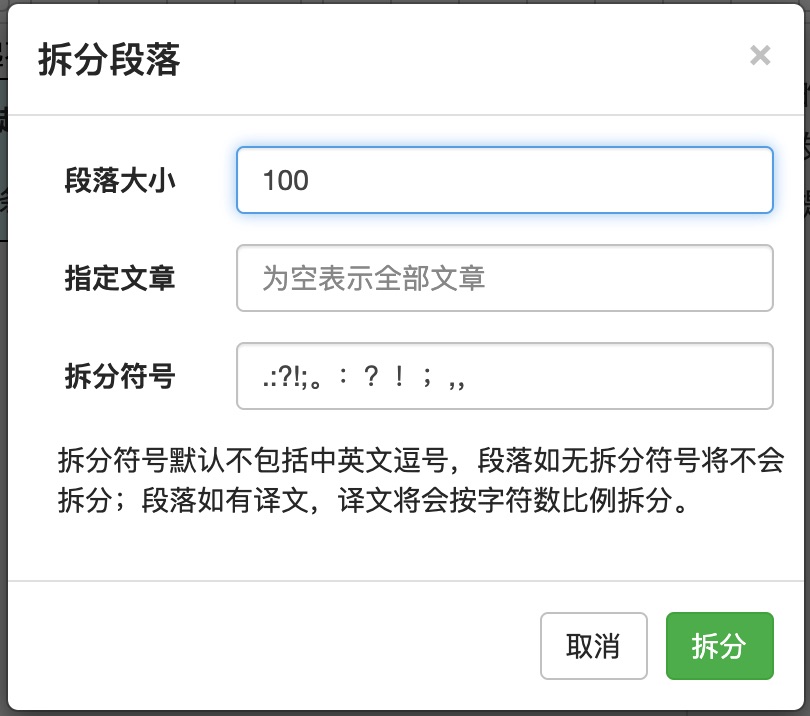Close the 拆分段落 dialog with the X icon
The height and width of the screenshot is (716, 810).
click(x=760, y=55)
